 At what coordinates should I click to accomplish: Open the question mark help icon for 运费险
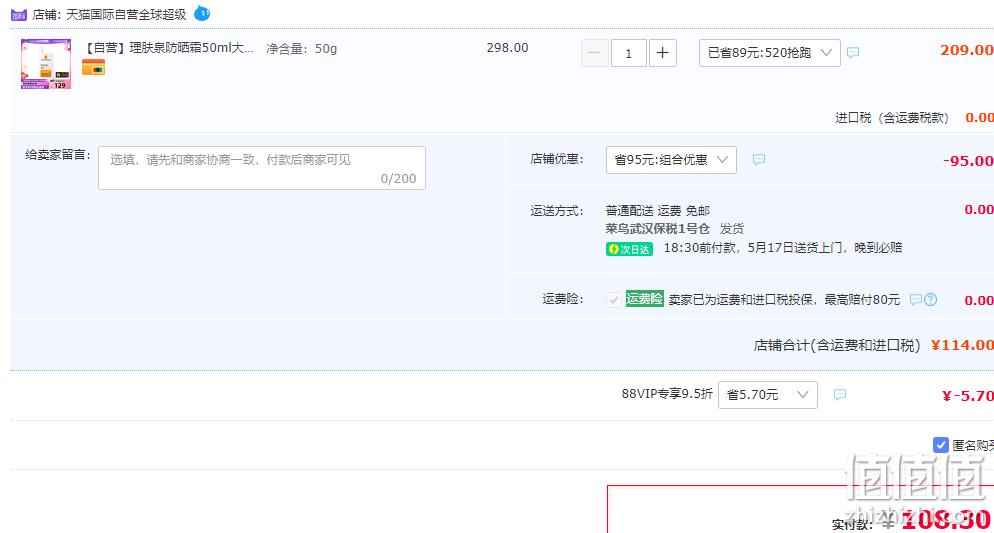coord(931,300)
